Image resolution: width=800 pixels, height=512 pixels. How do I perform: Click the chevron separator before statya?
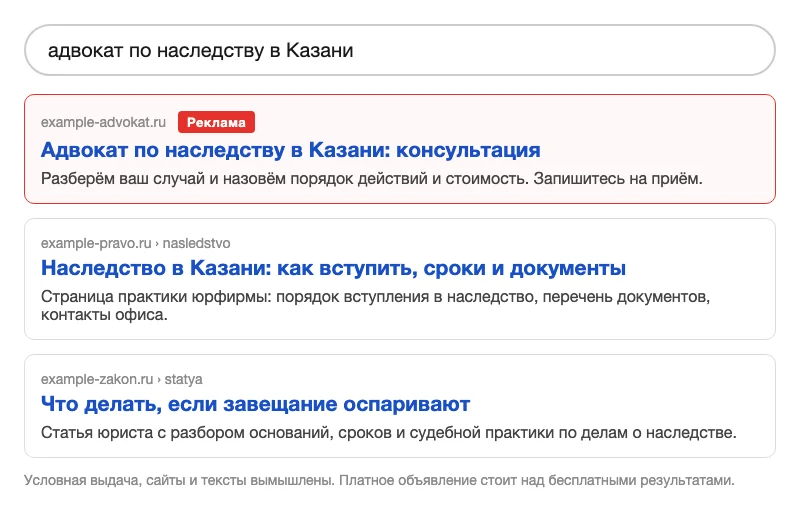pos(159,380)
